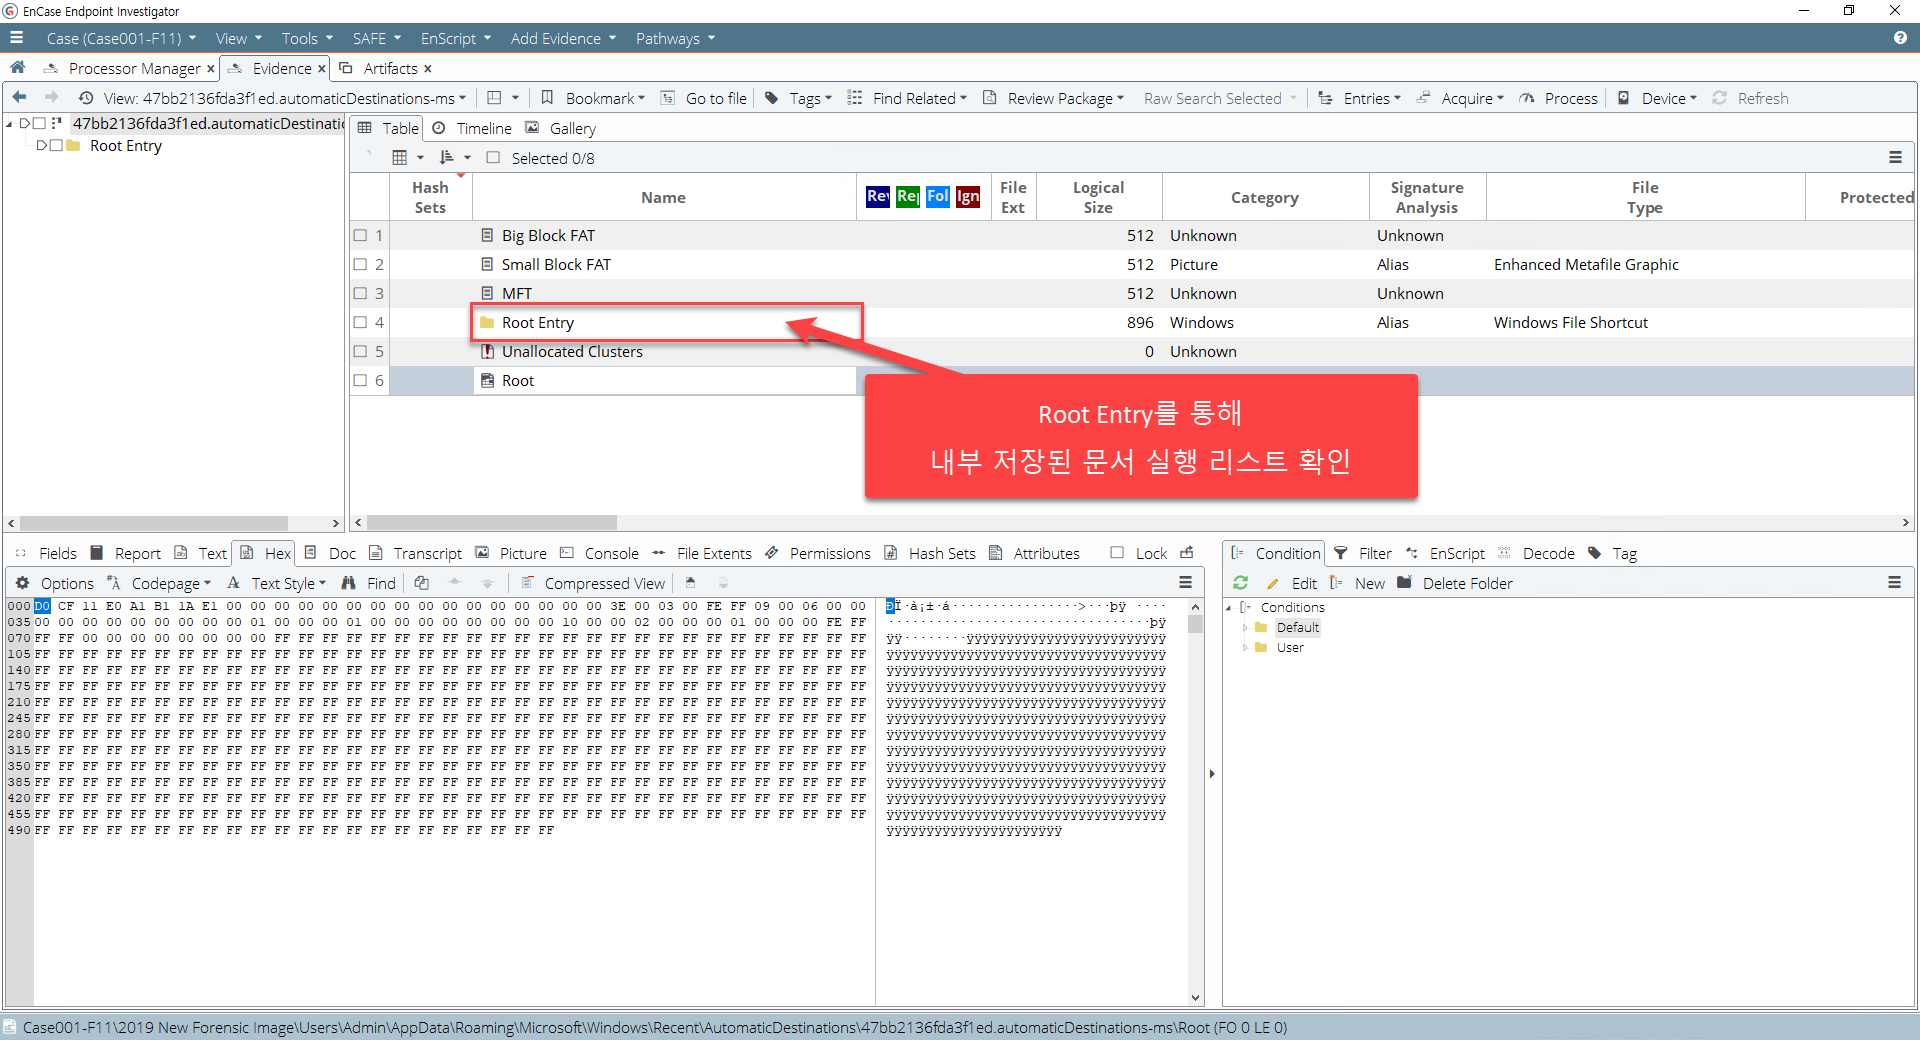Open the Pathways menu
Image resolution: width=1920 pixels, height=1040 pixels.
point(675,38)
